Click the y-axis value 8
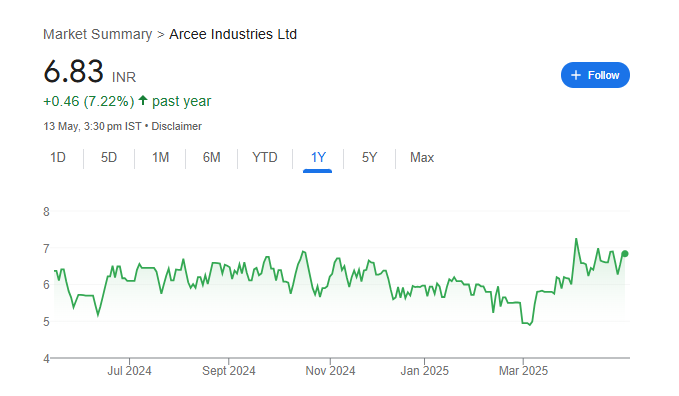 46,212
